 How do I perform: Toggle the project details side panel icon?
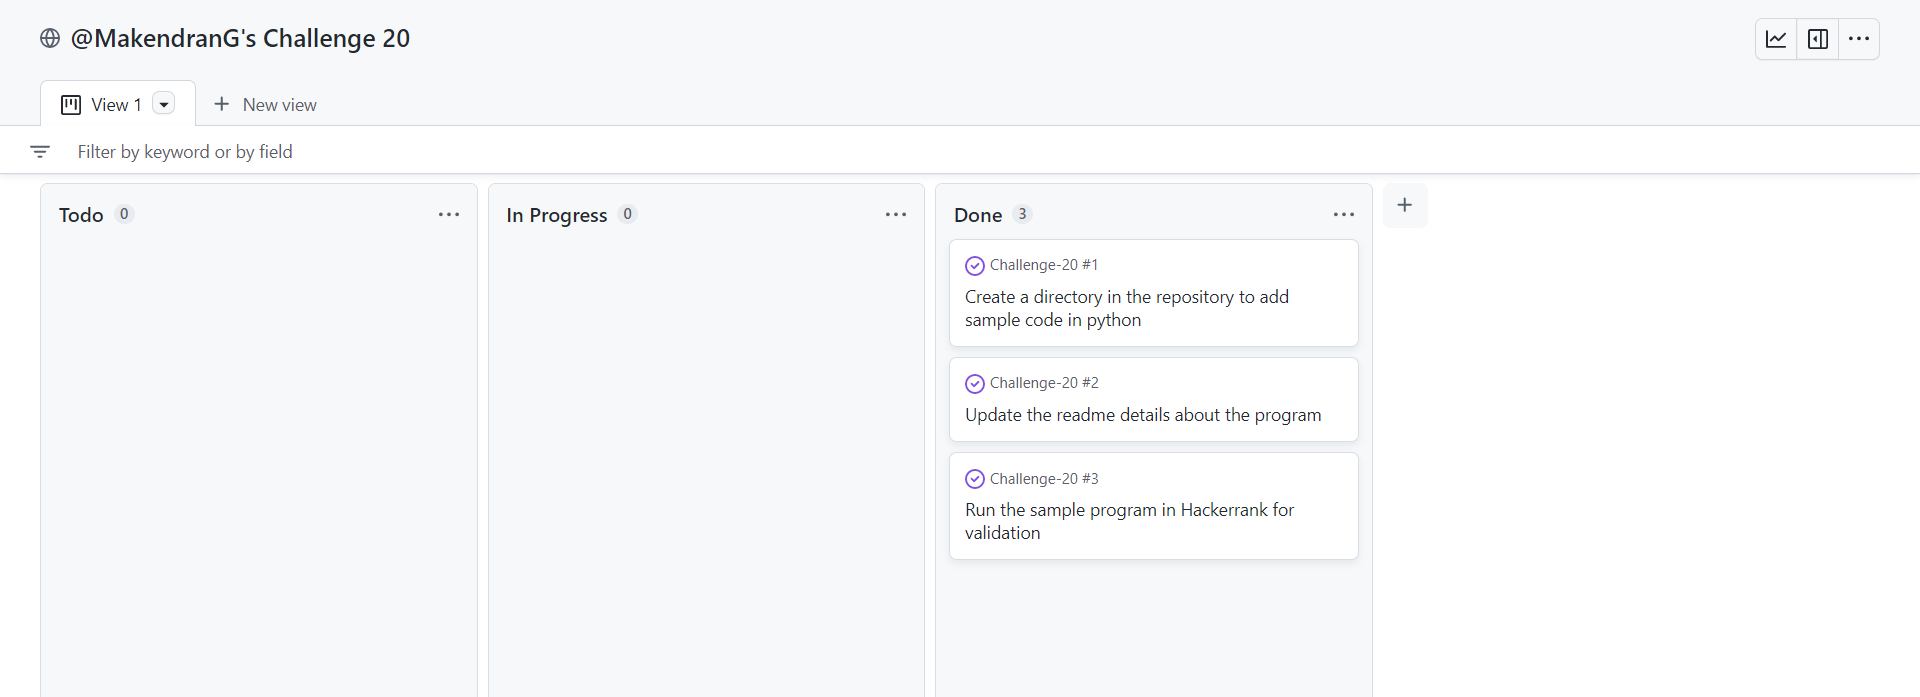[1818, 39]
